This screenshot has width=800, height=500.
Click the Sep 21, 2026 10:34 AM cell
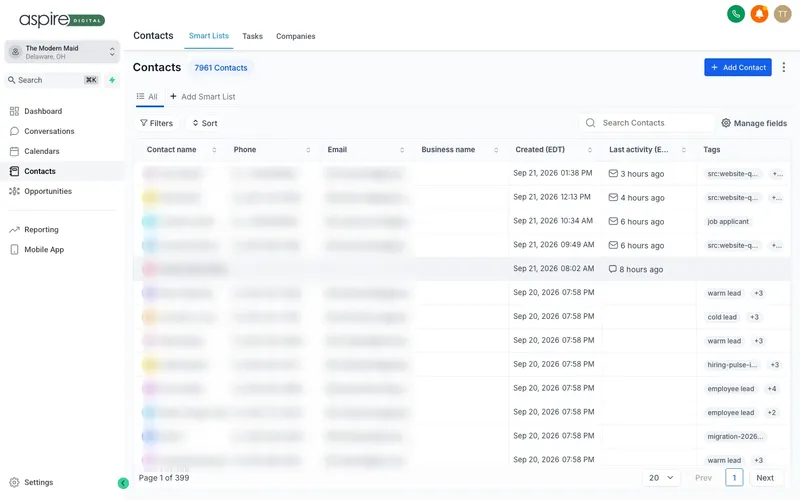click(x=553, y=221)
